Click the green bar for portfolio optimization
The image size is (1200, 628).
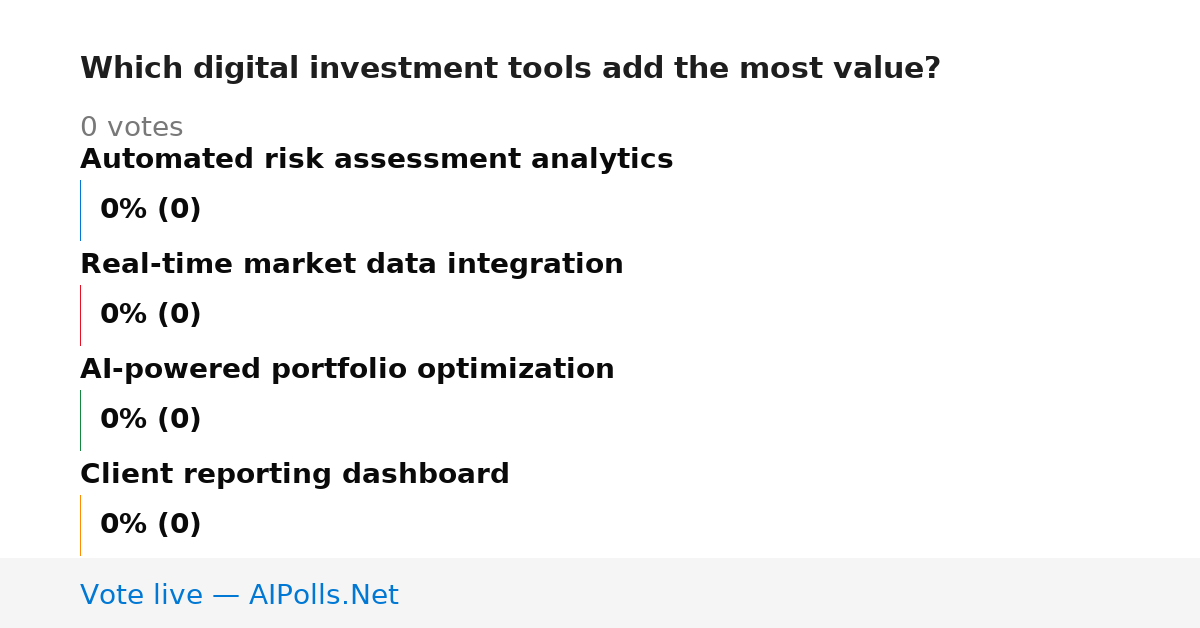[x=80, y=420]
